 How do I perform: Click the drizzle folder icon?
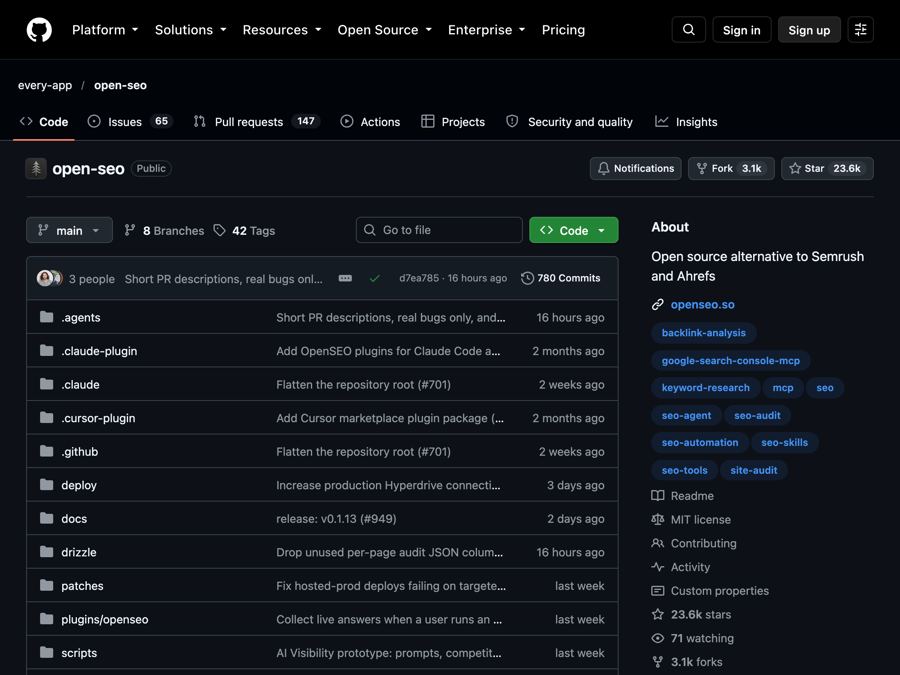coord(46,552)
